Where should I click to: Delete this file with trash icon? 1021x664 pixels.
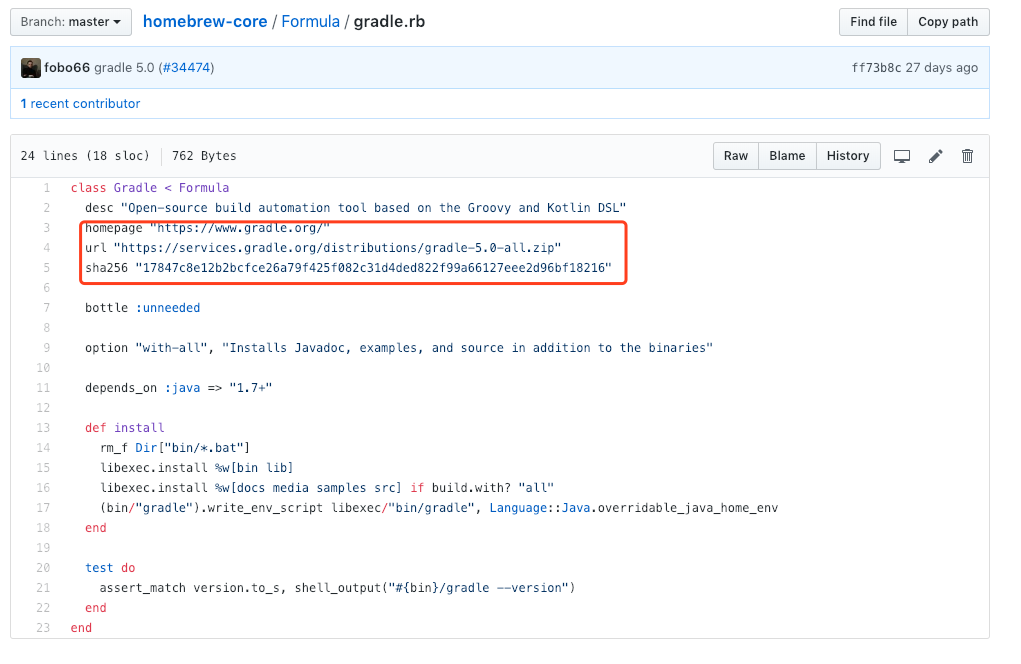968,156
